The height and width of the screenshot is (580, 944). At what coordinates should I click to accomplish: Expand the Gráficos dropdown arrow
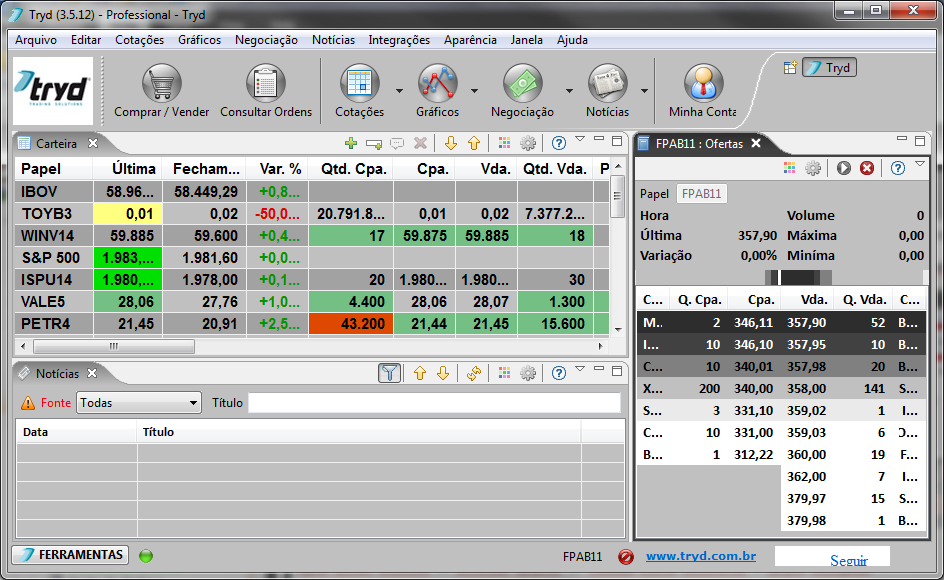474,91
